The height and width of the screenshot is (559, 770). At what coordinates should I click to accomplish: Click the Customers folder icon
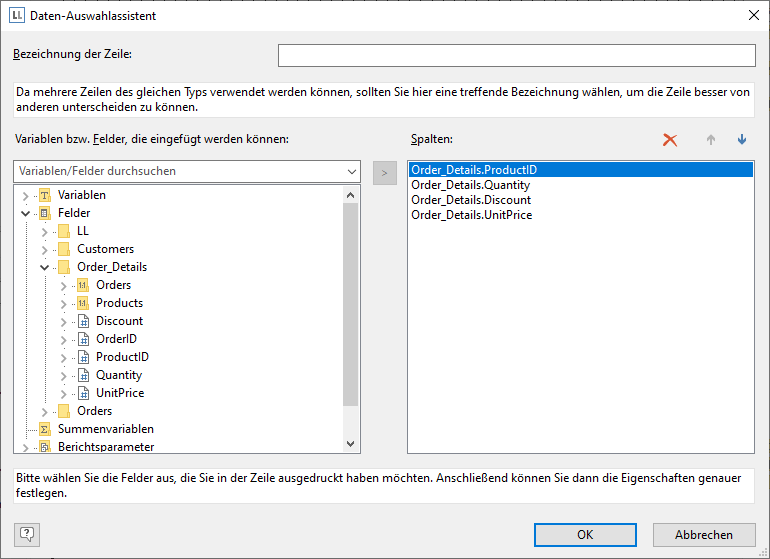pyautogui.click(x=63, y=249)
